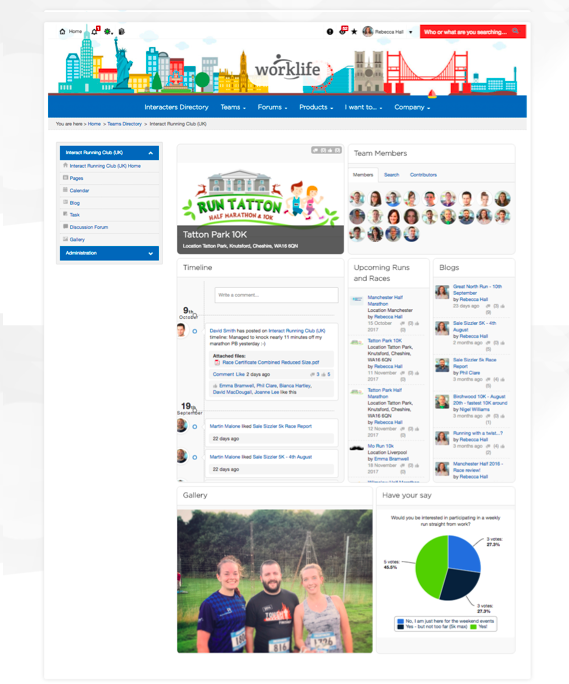Open Great North Run blog post link

477,290
